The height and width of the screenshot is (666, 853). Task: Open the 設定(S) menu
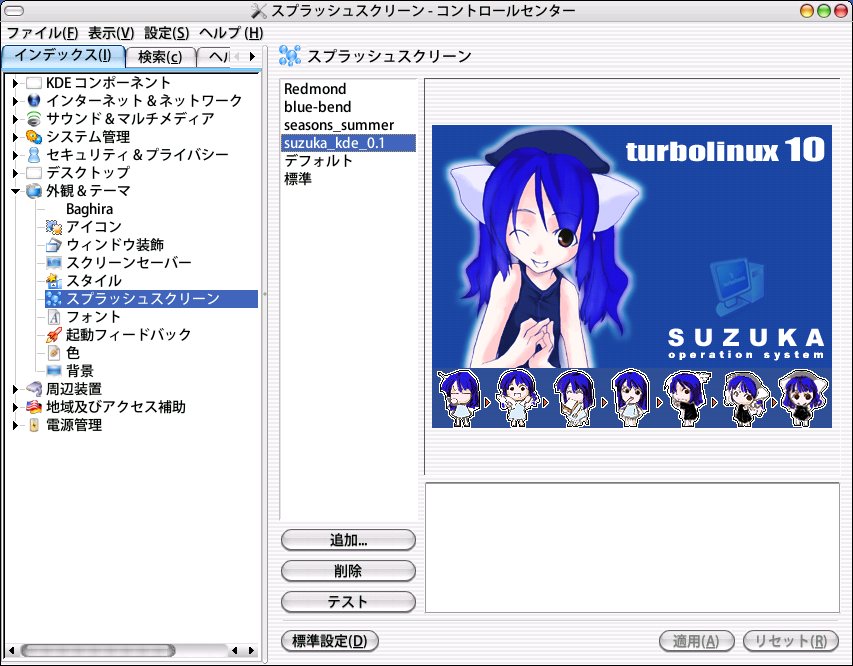166,33
